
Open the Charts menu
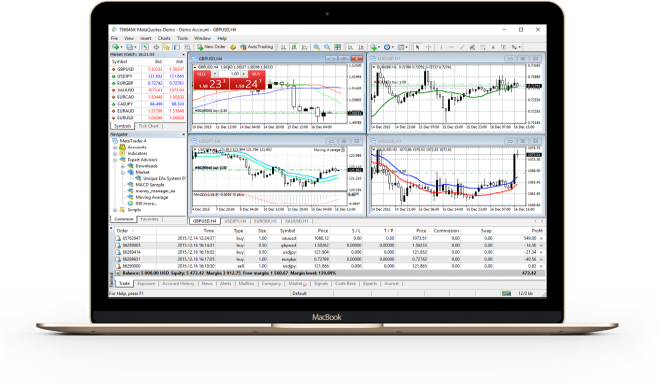pyautogui.click(x=164, y=38)
